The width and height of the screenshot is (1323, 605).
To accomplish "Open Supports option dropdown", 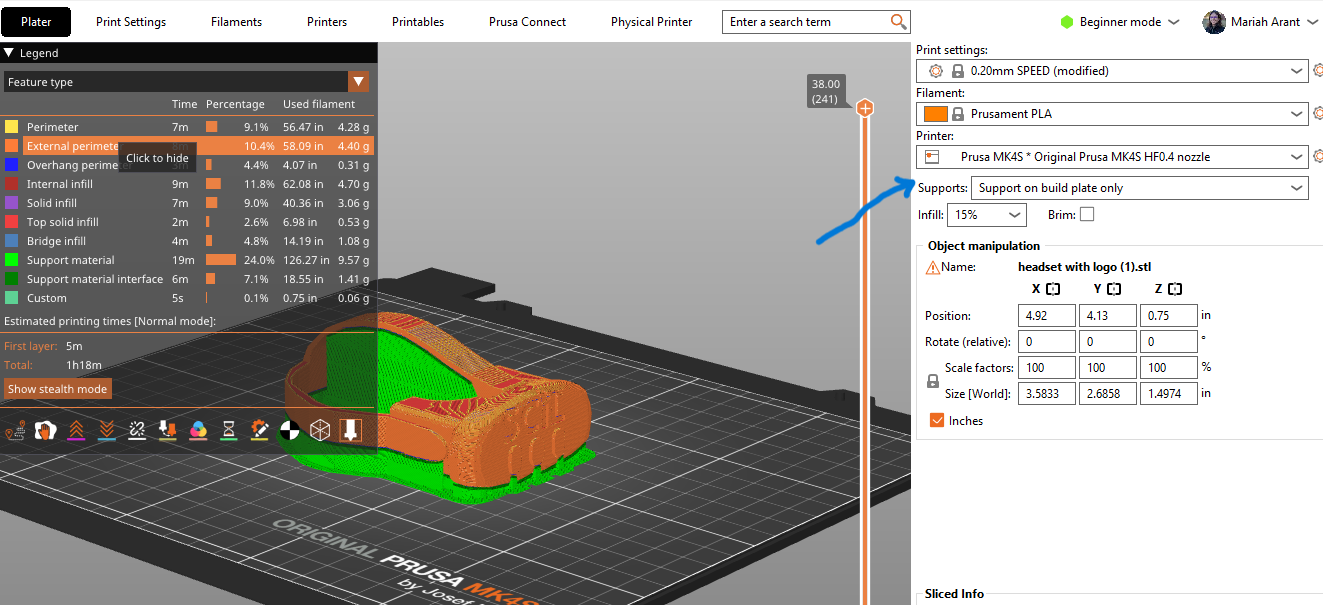I will 1140,188.
